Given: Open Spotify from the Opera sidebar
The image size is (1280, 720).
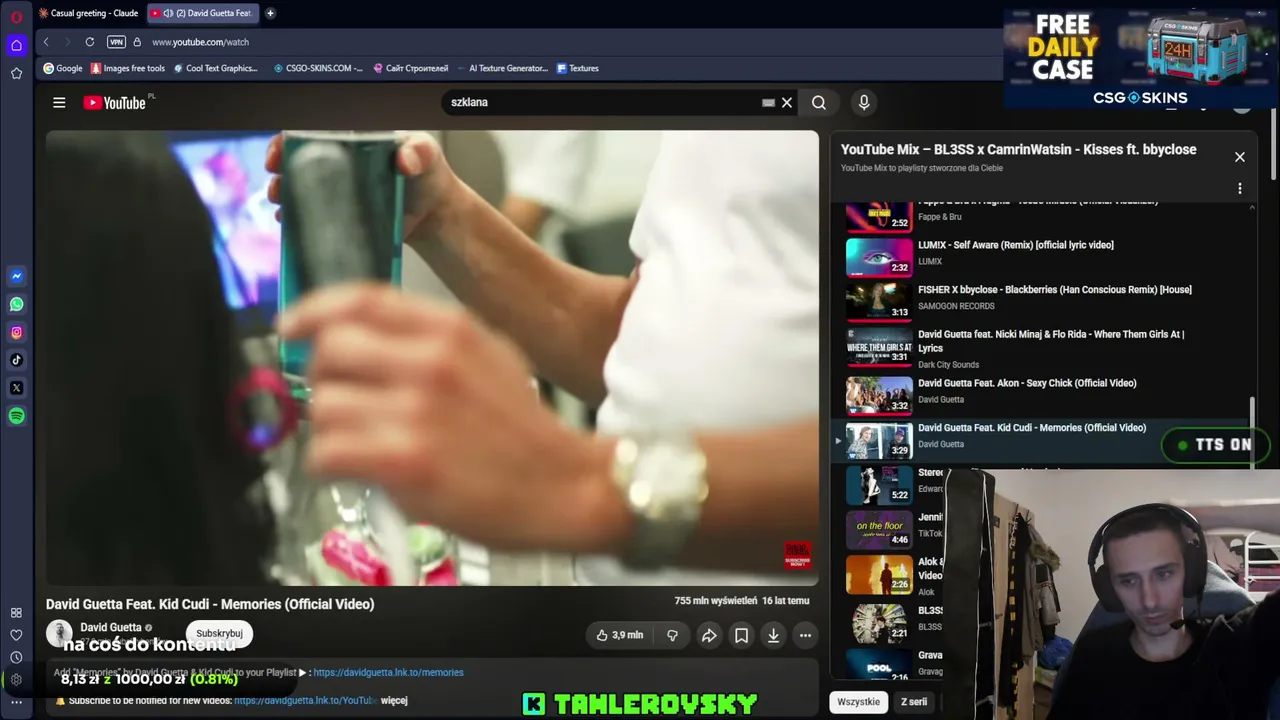Looking at the screenshot, I should point(16,416).
